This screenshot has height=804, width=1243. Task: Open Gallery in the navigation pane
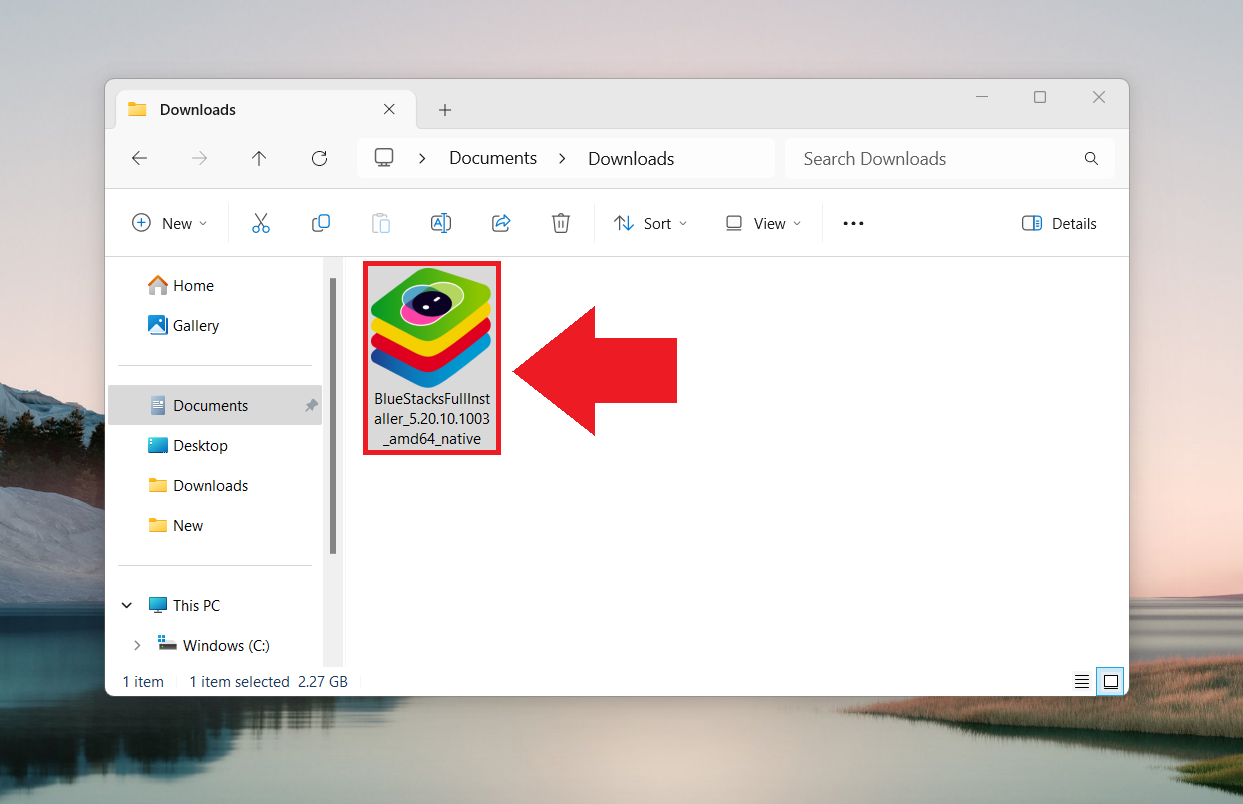183,325
